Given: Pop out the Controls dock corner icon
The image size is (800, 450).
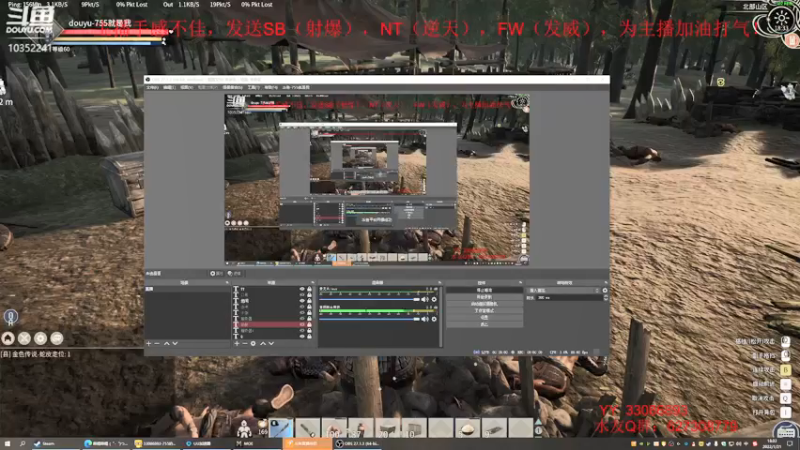Looking at the screenshot, I should coord(520,283).
